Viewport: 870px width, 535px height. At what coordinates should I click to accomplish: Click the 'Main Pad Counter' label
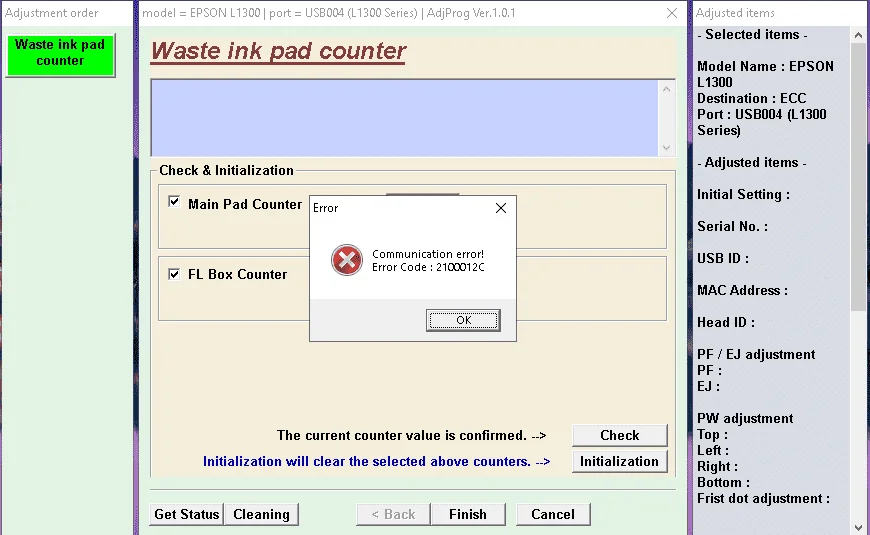(245, 204)
